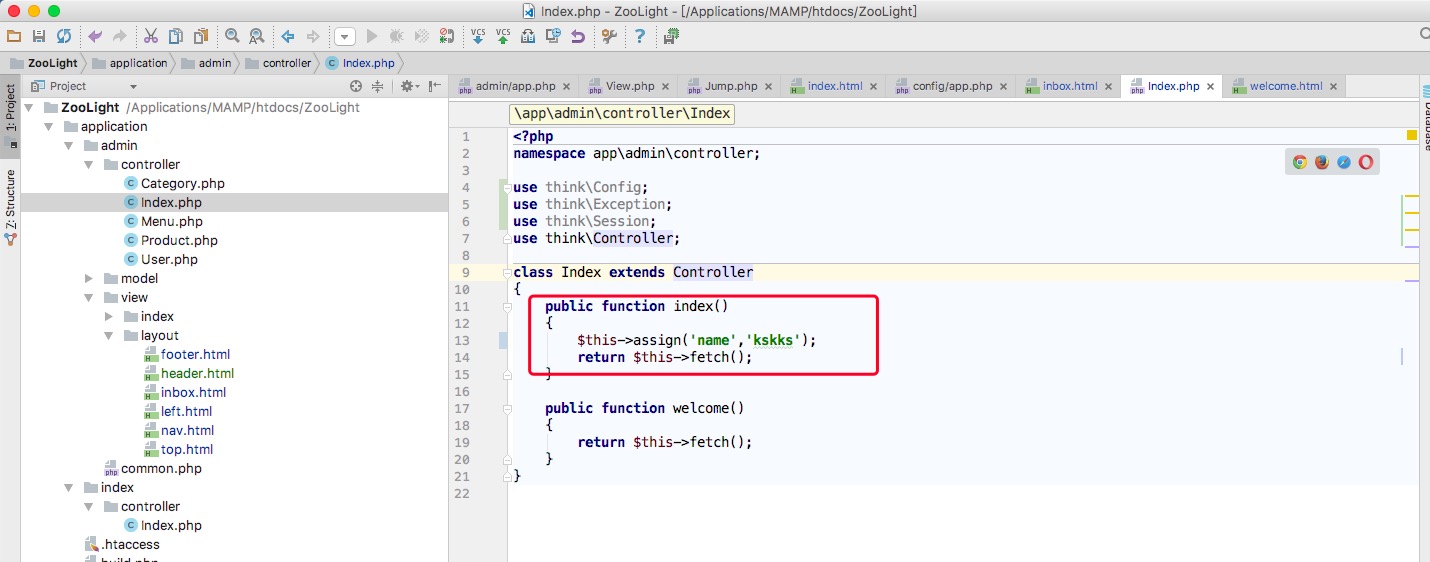The image size is (1430, 562).
Task: Click the Cut scissors icon
Action: click(150, 36)
